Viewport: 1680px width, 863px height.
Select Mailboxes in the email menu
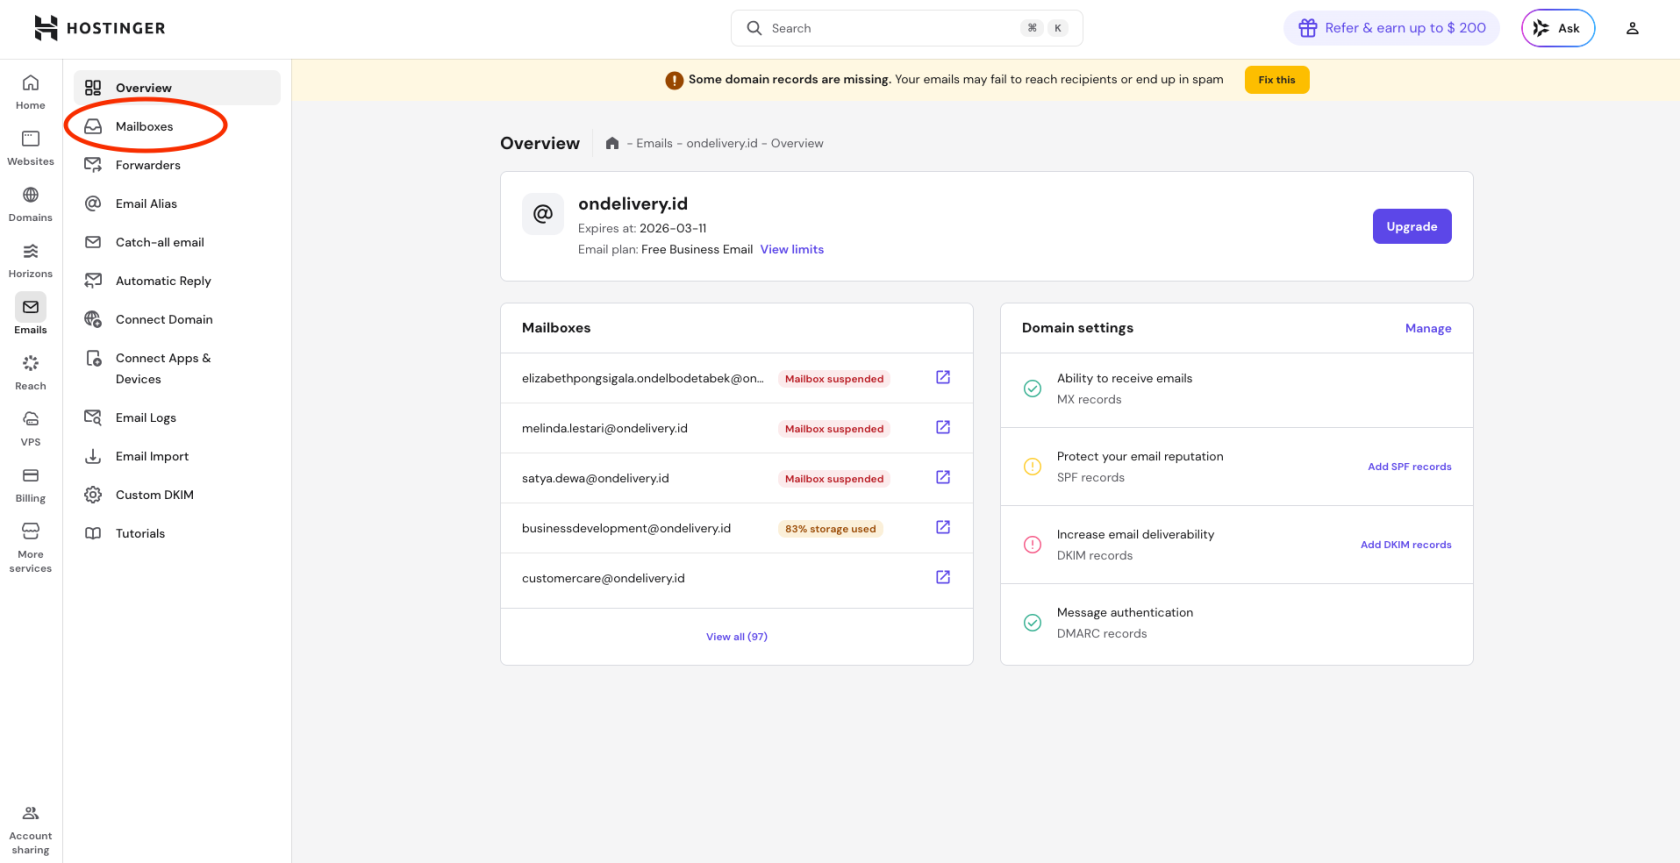click(144, 127)
